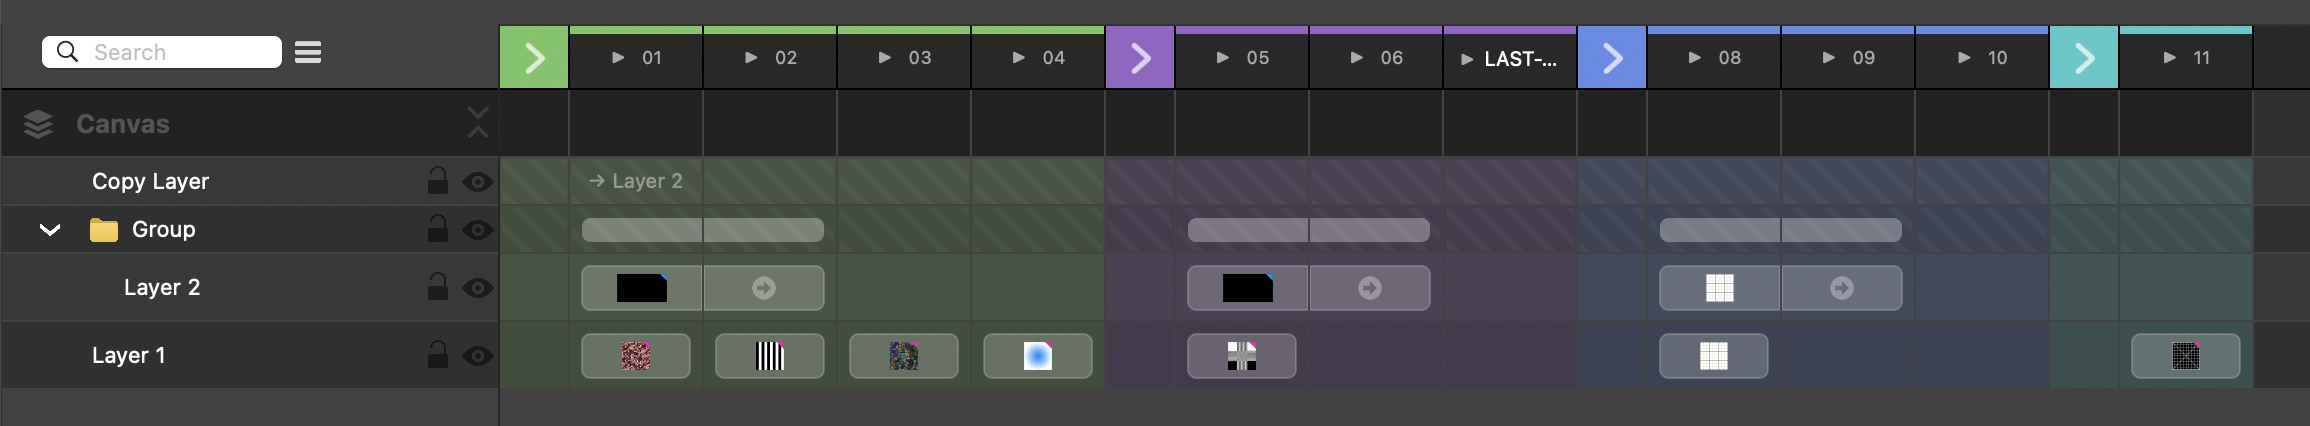Viewport: 2310px width, 426px height.
Task: Select the Layer 2 row label
Action: tap(162, 288)
